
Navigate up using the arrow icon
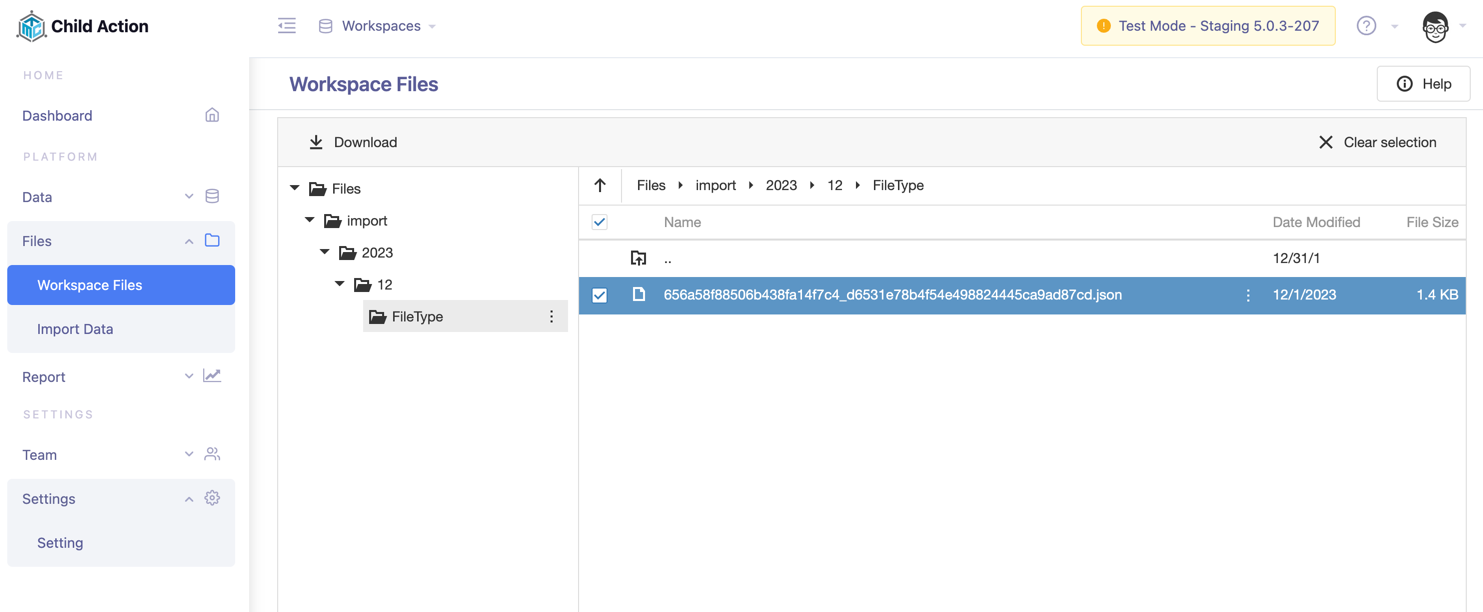599,185
